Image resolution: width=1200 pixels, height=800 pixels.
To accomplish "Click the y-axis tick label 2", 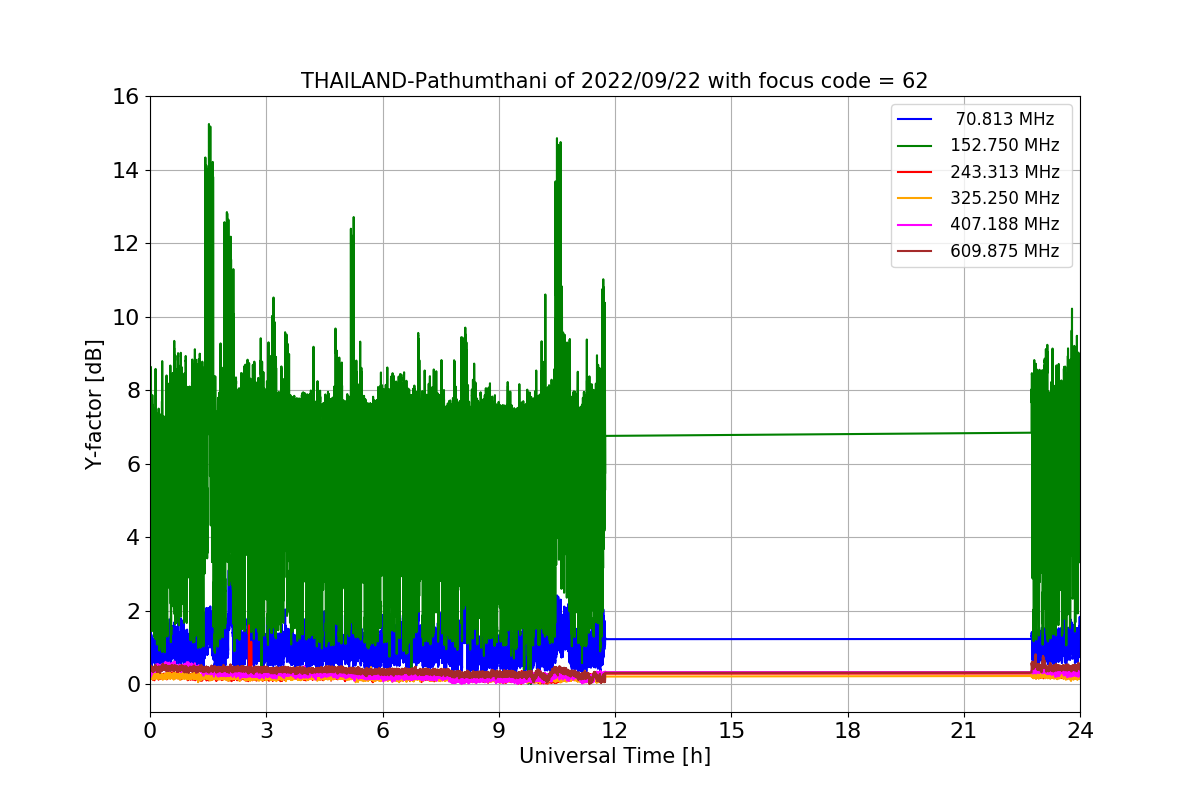I will pos(132,611).
